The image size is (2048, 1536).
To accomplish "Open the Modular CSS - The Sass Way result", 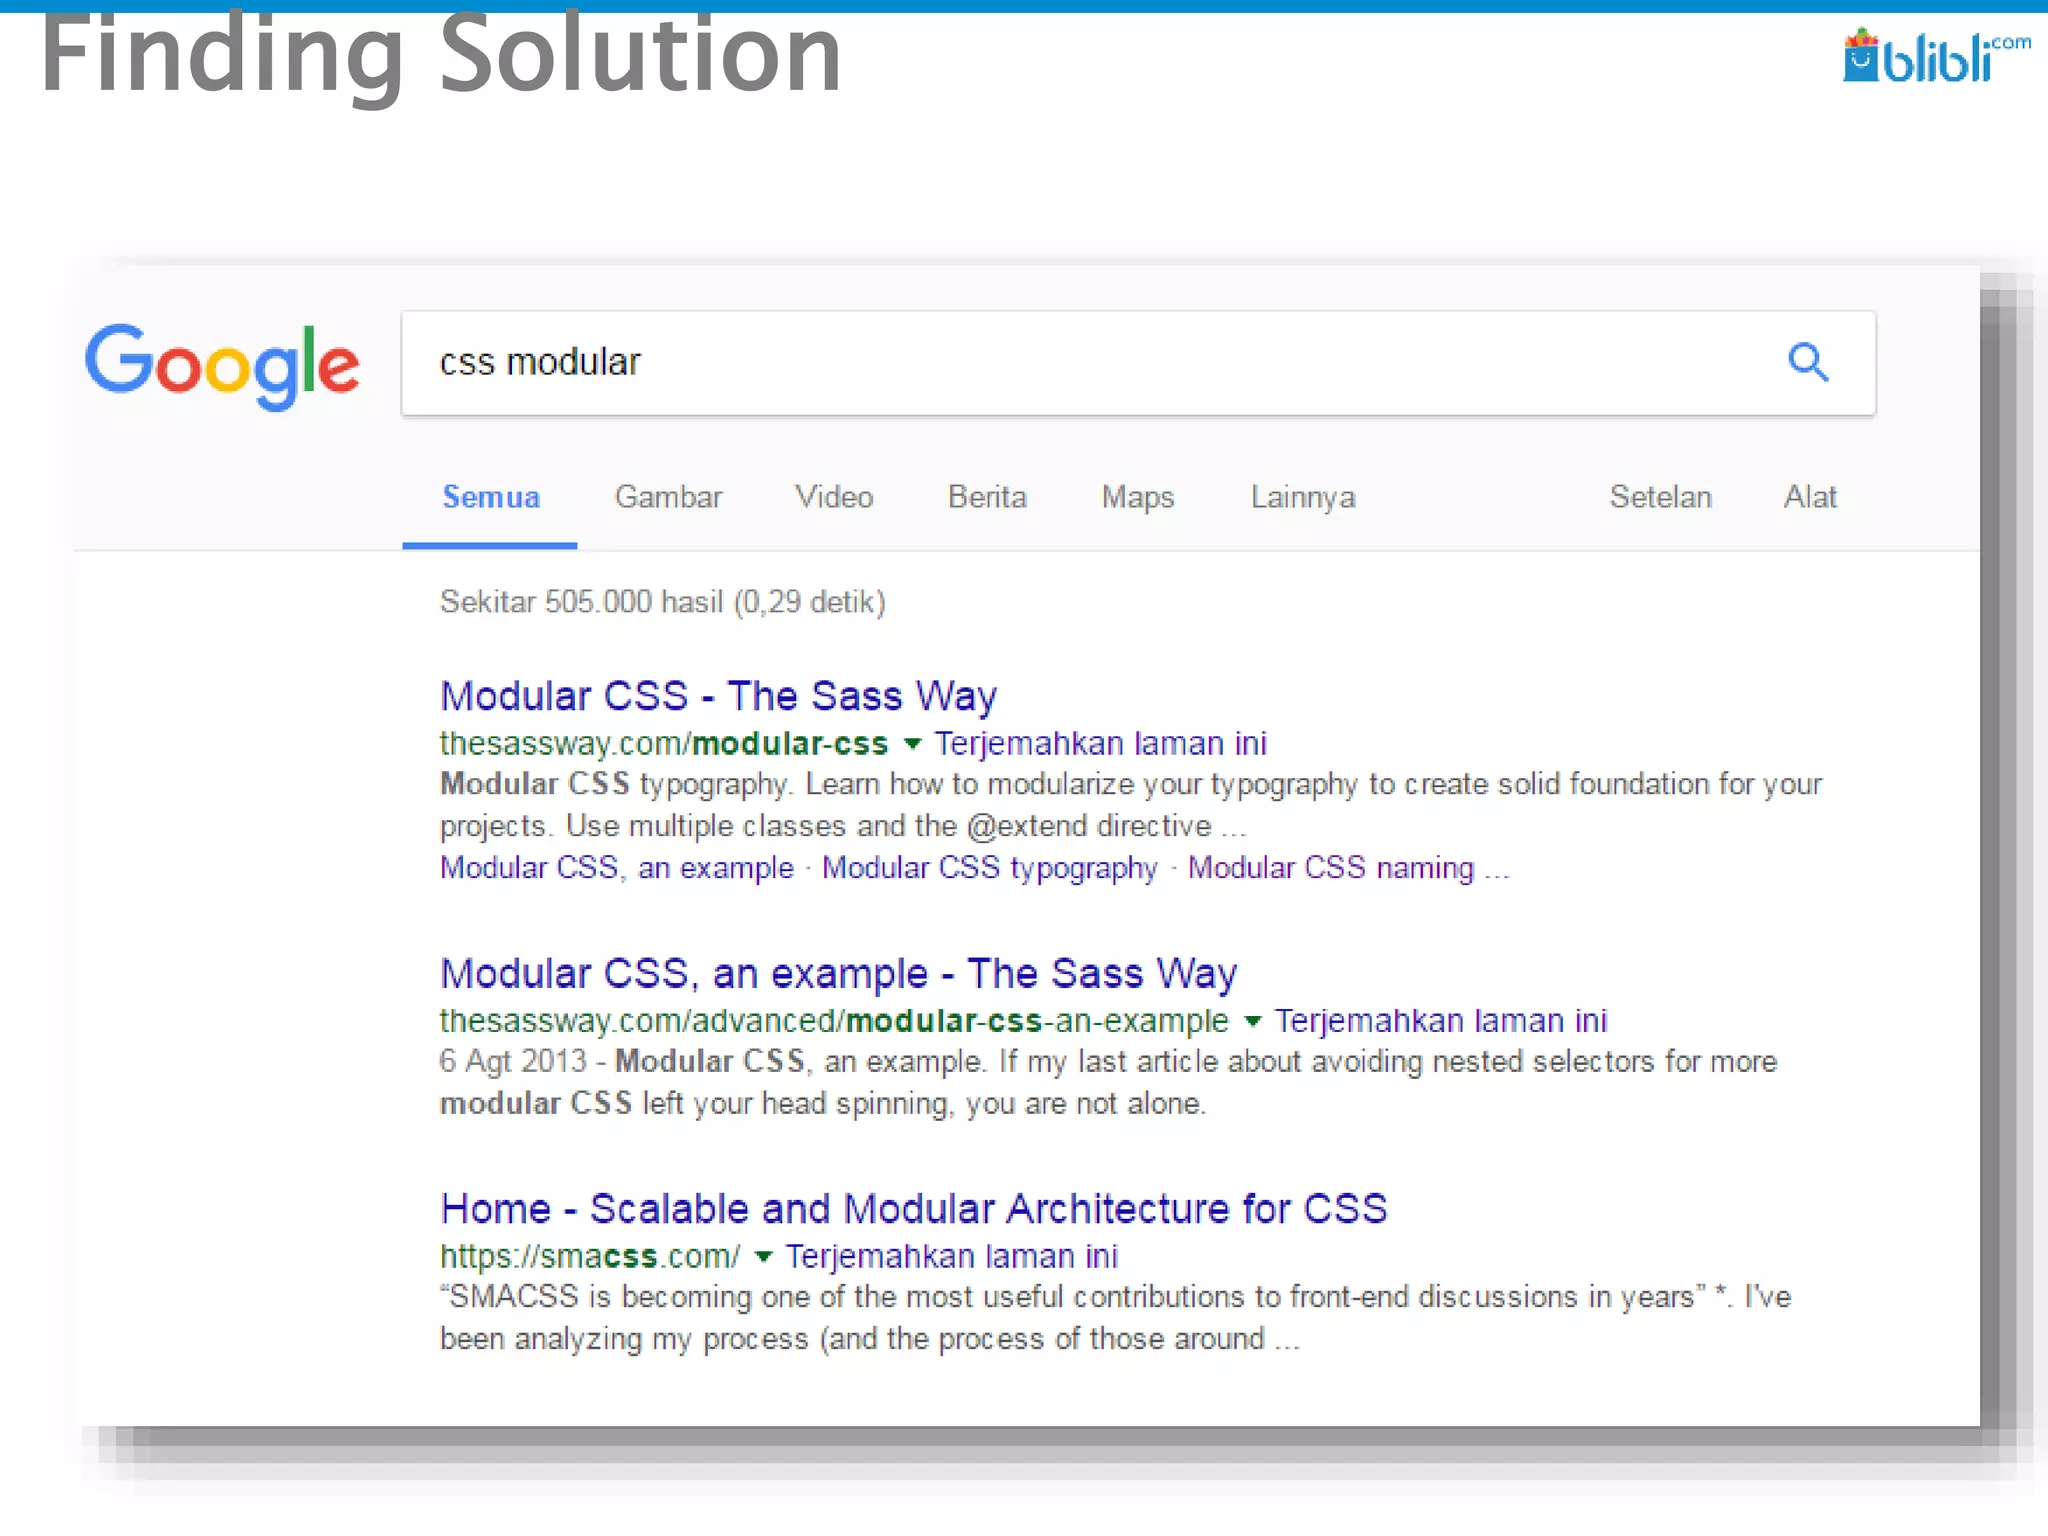I will coord(718,696).
